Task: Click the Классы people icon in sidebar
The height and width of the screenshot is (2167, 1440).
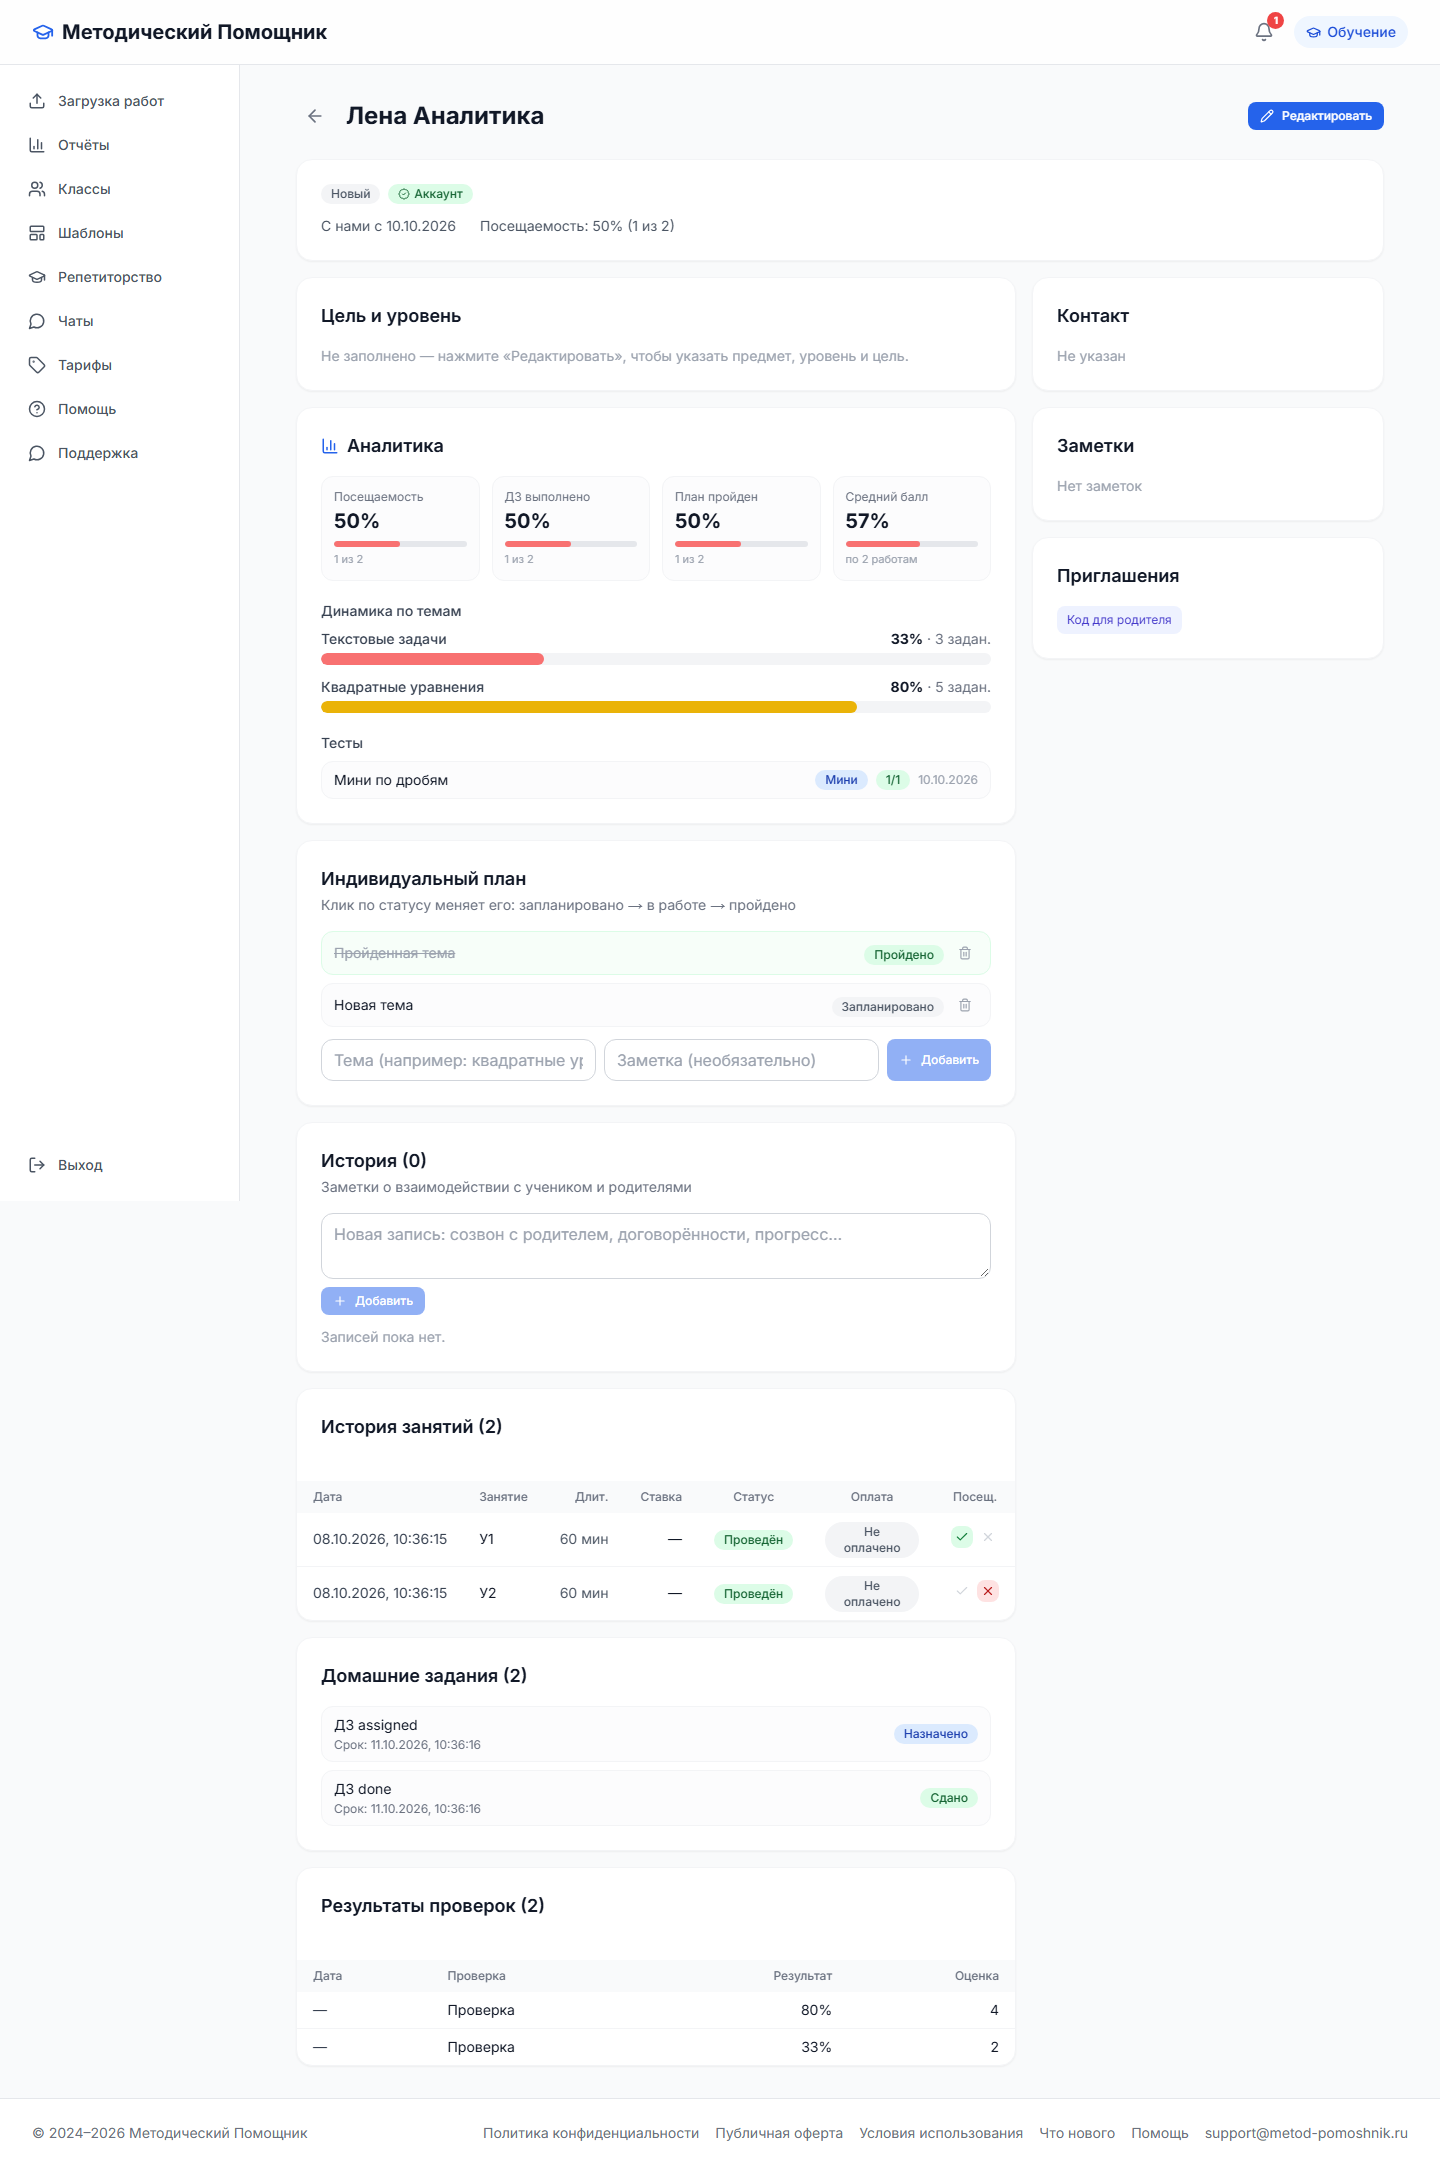Action: 37,189
